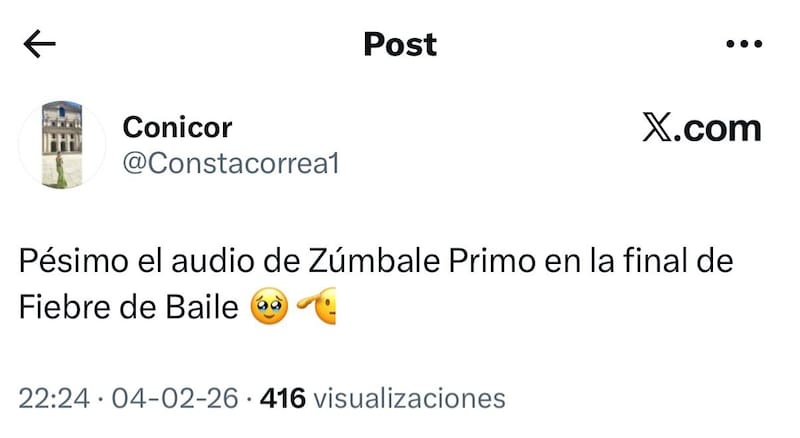Click the ".com" text beside the X logo
This screenshot has width=800, height=438.
(718, 129)
